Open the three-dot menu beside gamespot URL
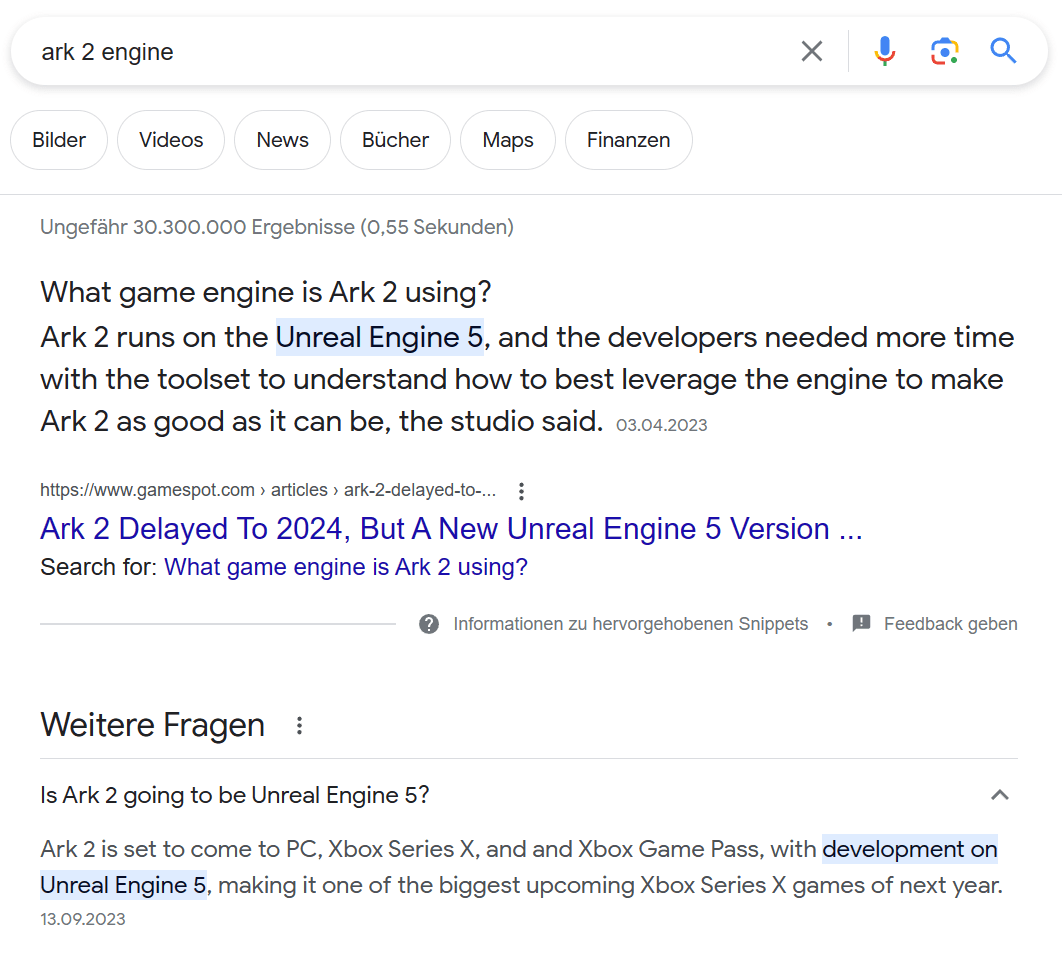Image resolution: width=1062 pixels, height=964 pixels. click(x=521, y=491)
